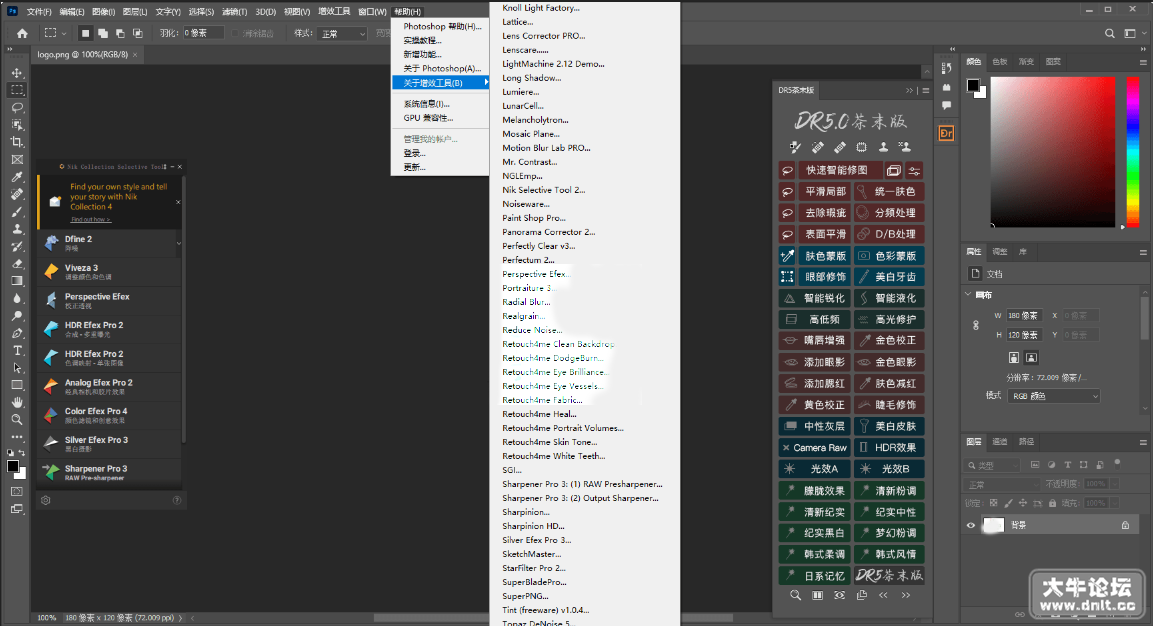Launch Viveza 3 from Nik panel
The height and width of the screenshot is (626, 1153).
[108, 271]
